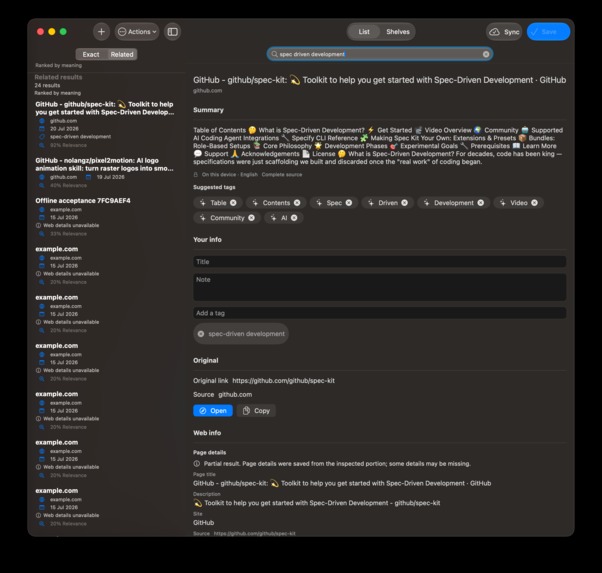Viewport: 602px width, 573px height.
Task: Clear the search field text
Action: 486,54
